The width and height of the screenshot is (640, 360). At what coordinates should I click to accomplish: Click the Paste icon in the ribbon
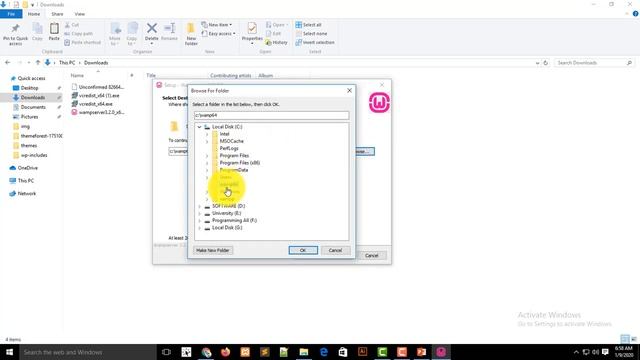54,31
